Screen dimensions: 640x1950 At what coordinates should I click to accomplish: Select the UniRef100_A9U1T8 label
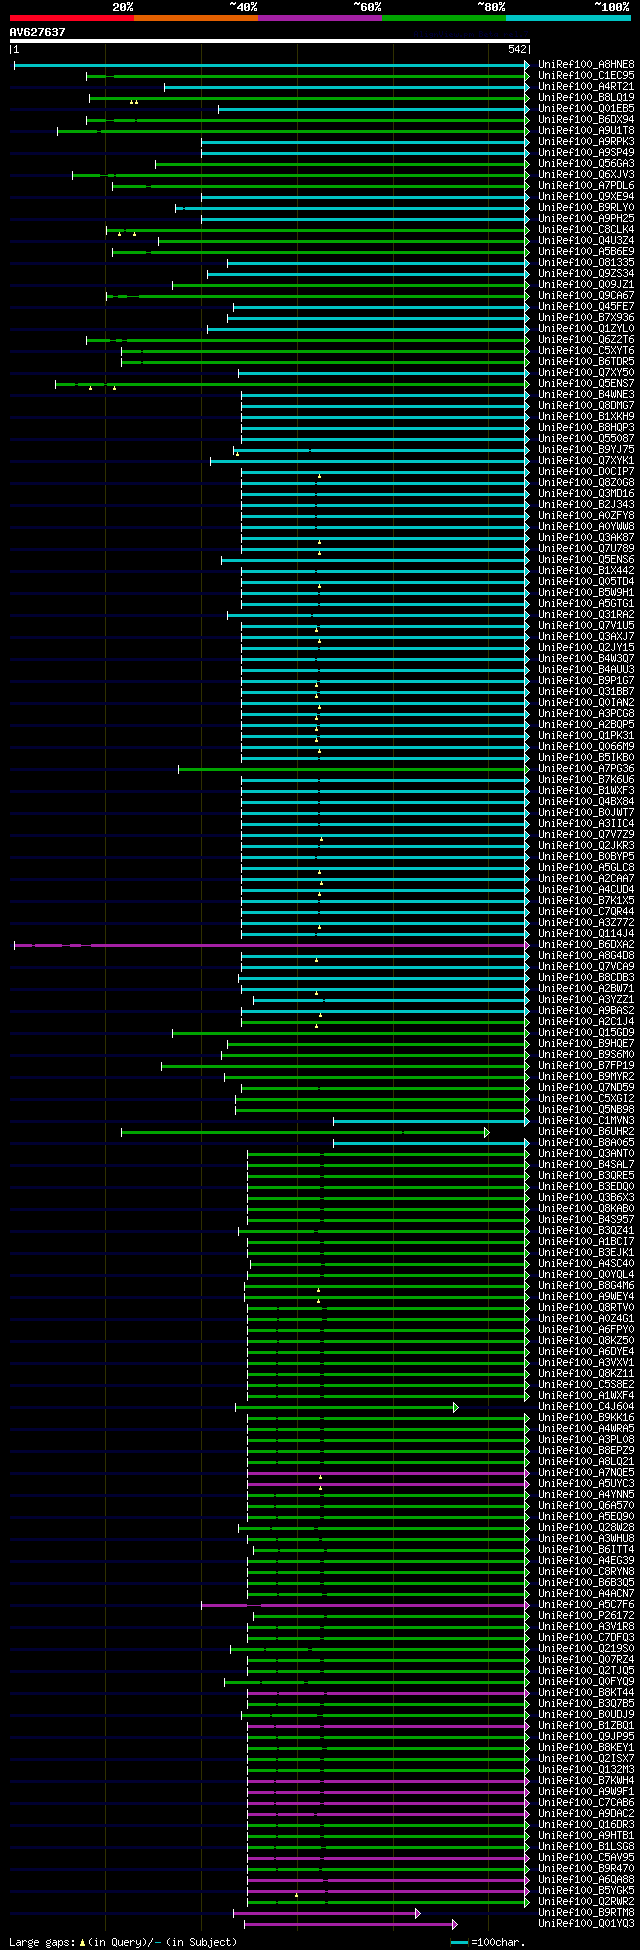pos(586,130)
